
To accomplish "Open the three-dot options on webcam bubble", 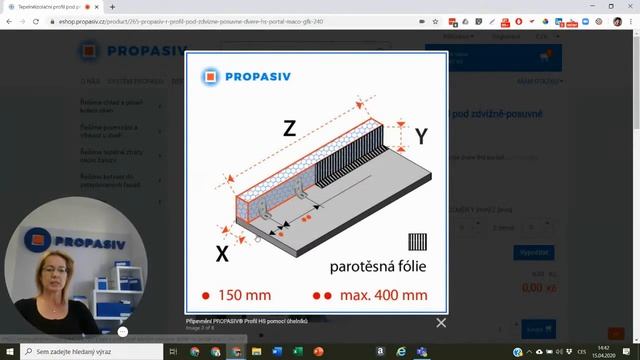I will (123, 332).
